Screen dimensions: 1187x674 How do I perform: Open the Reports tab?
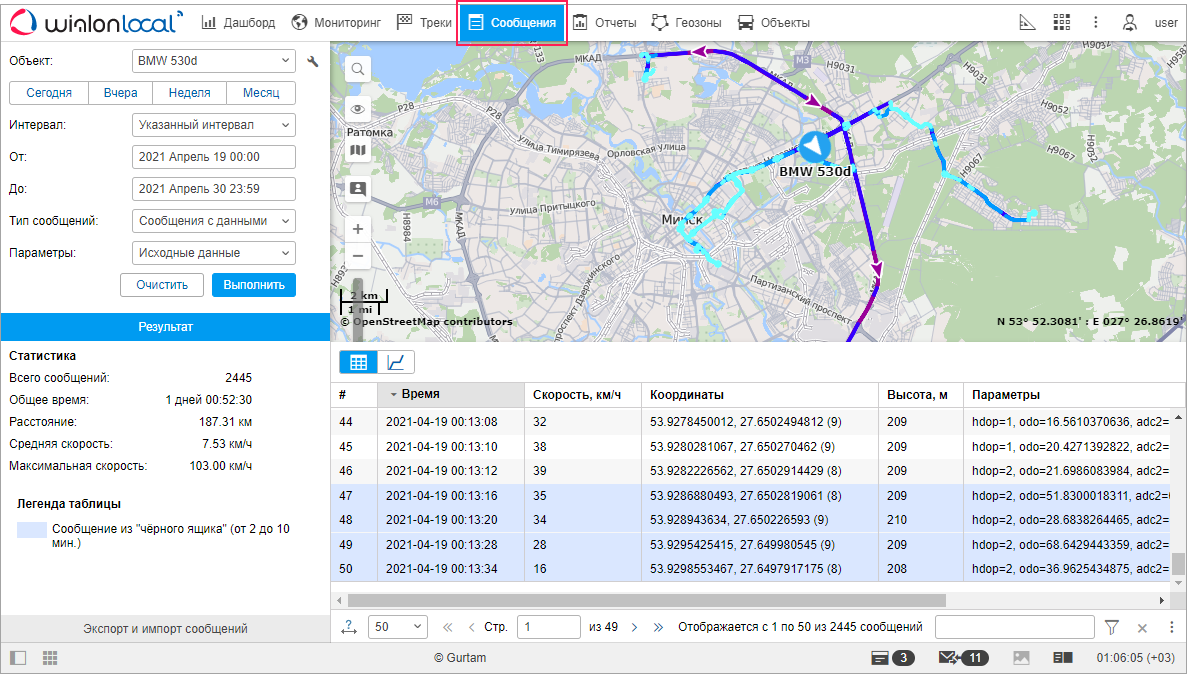click(606, 22)
